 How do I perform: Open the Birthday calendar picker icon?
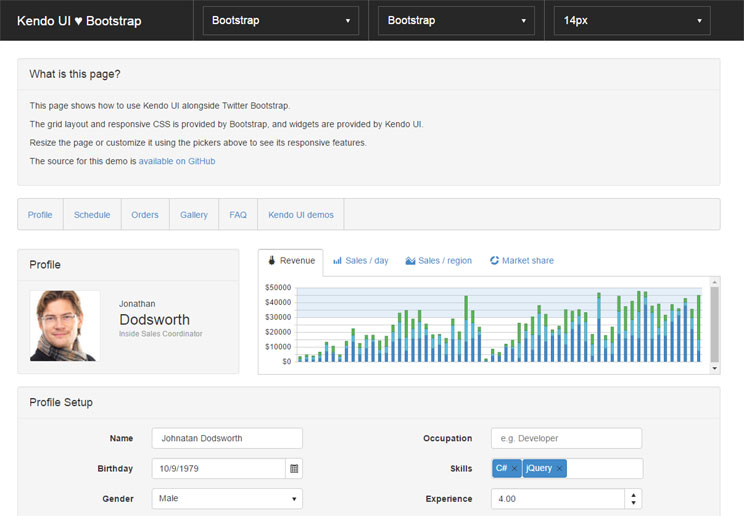click(294, 469)
